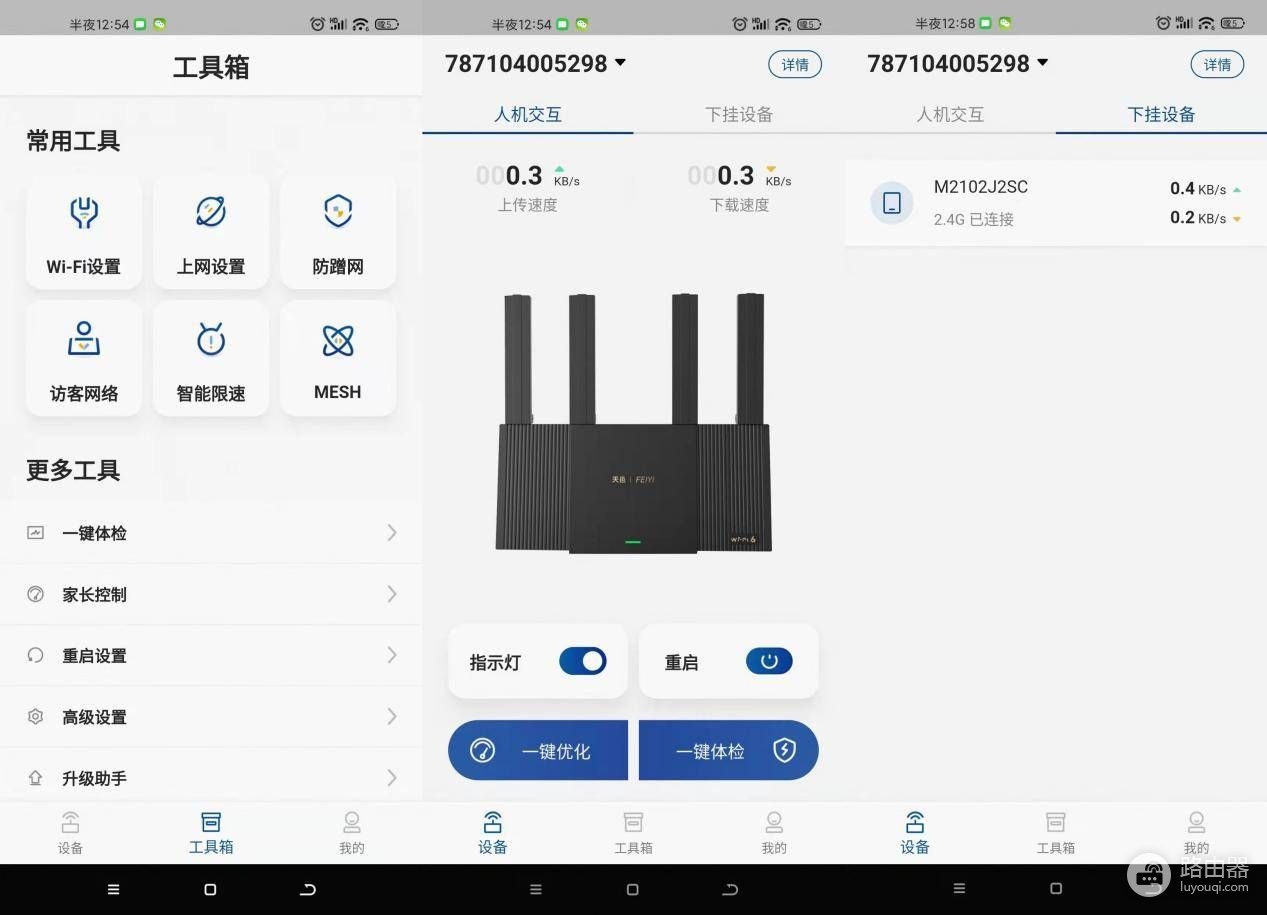Tap 我的 icon in middle screen nav
Viewport: 1267px width, 915px height.
pyautogui.click(x=774, y=822)
